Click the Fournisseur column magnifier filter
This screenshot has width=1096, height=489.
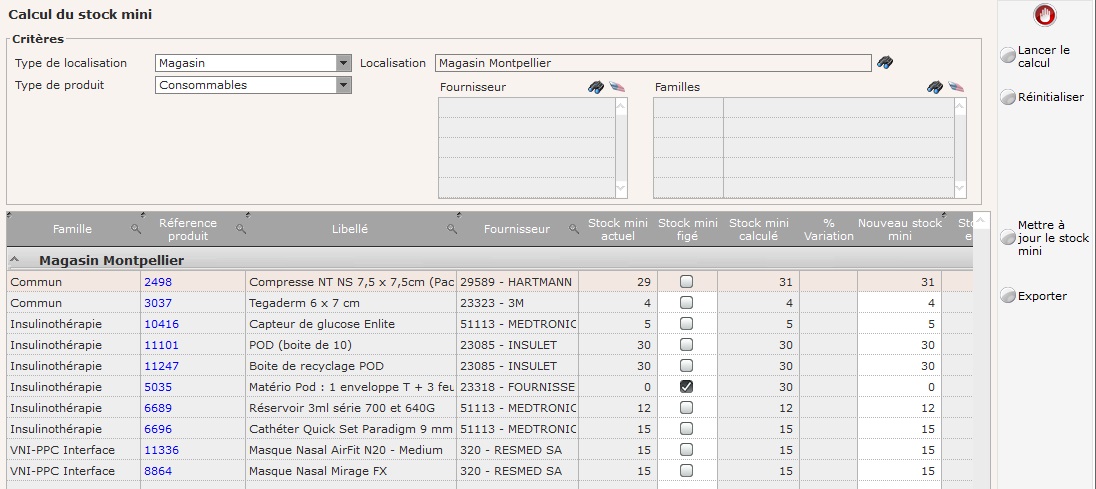(x=574, y=229)
